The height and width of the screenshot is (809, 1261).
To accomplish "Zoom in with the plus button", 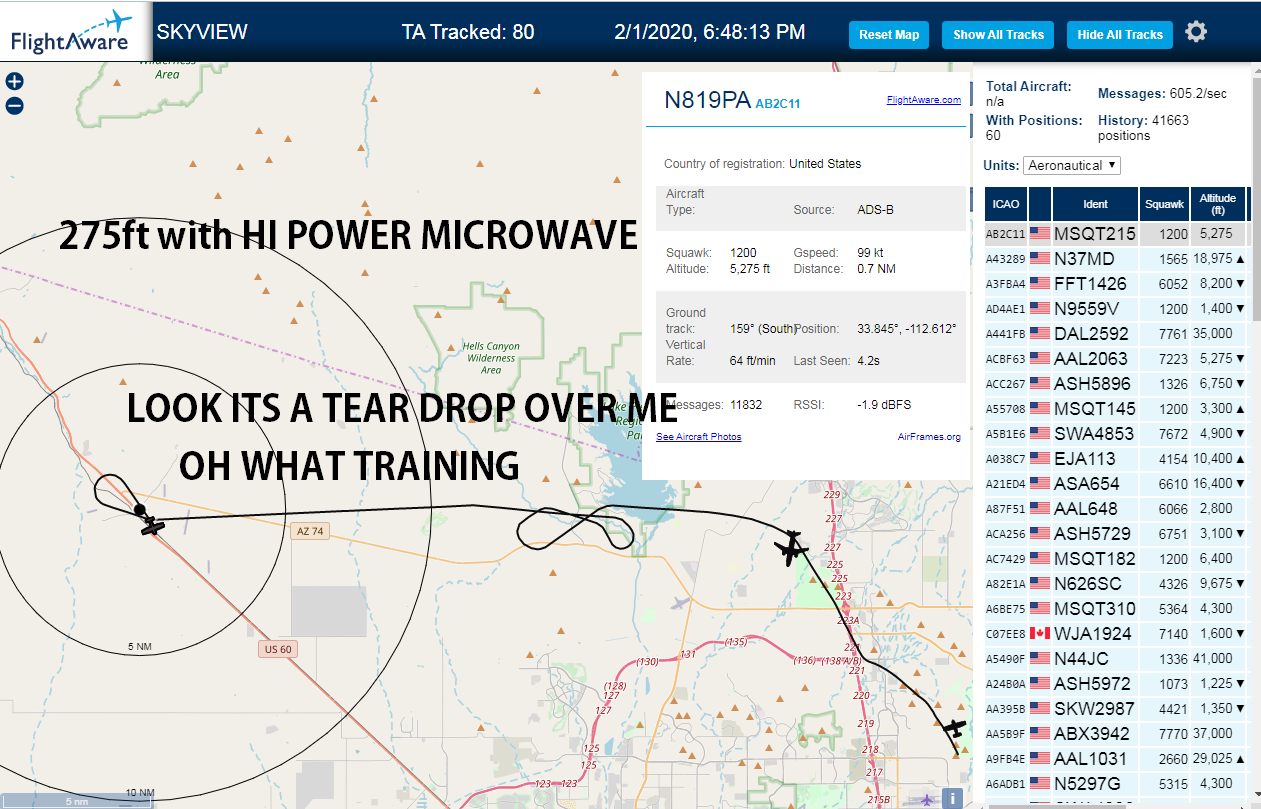I will (x=15, y=82).
